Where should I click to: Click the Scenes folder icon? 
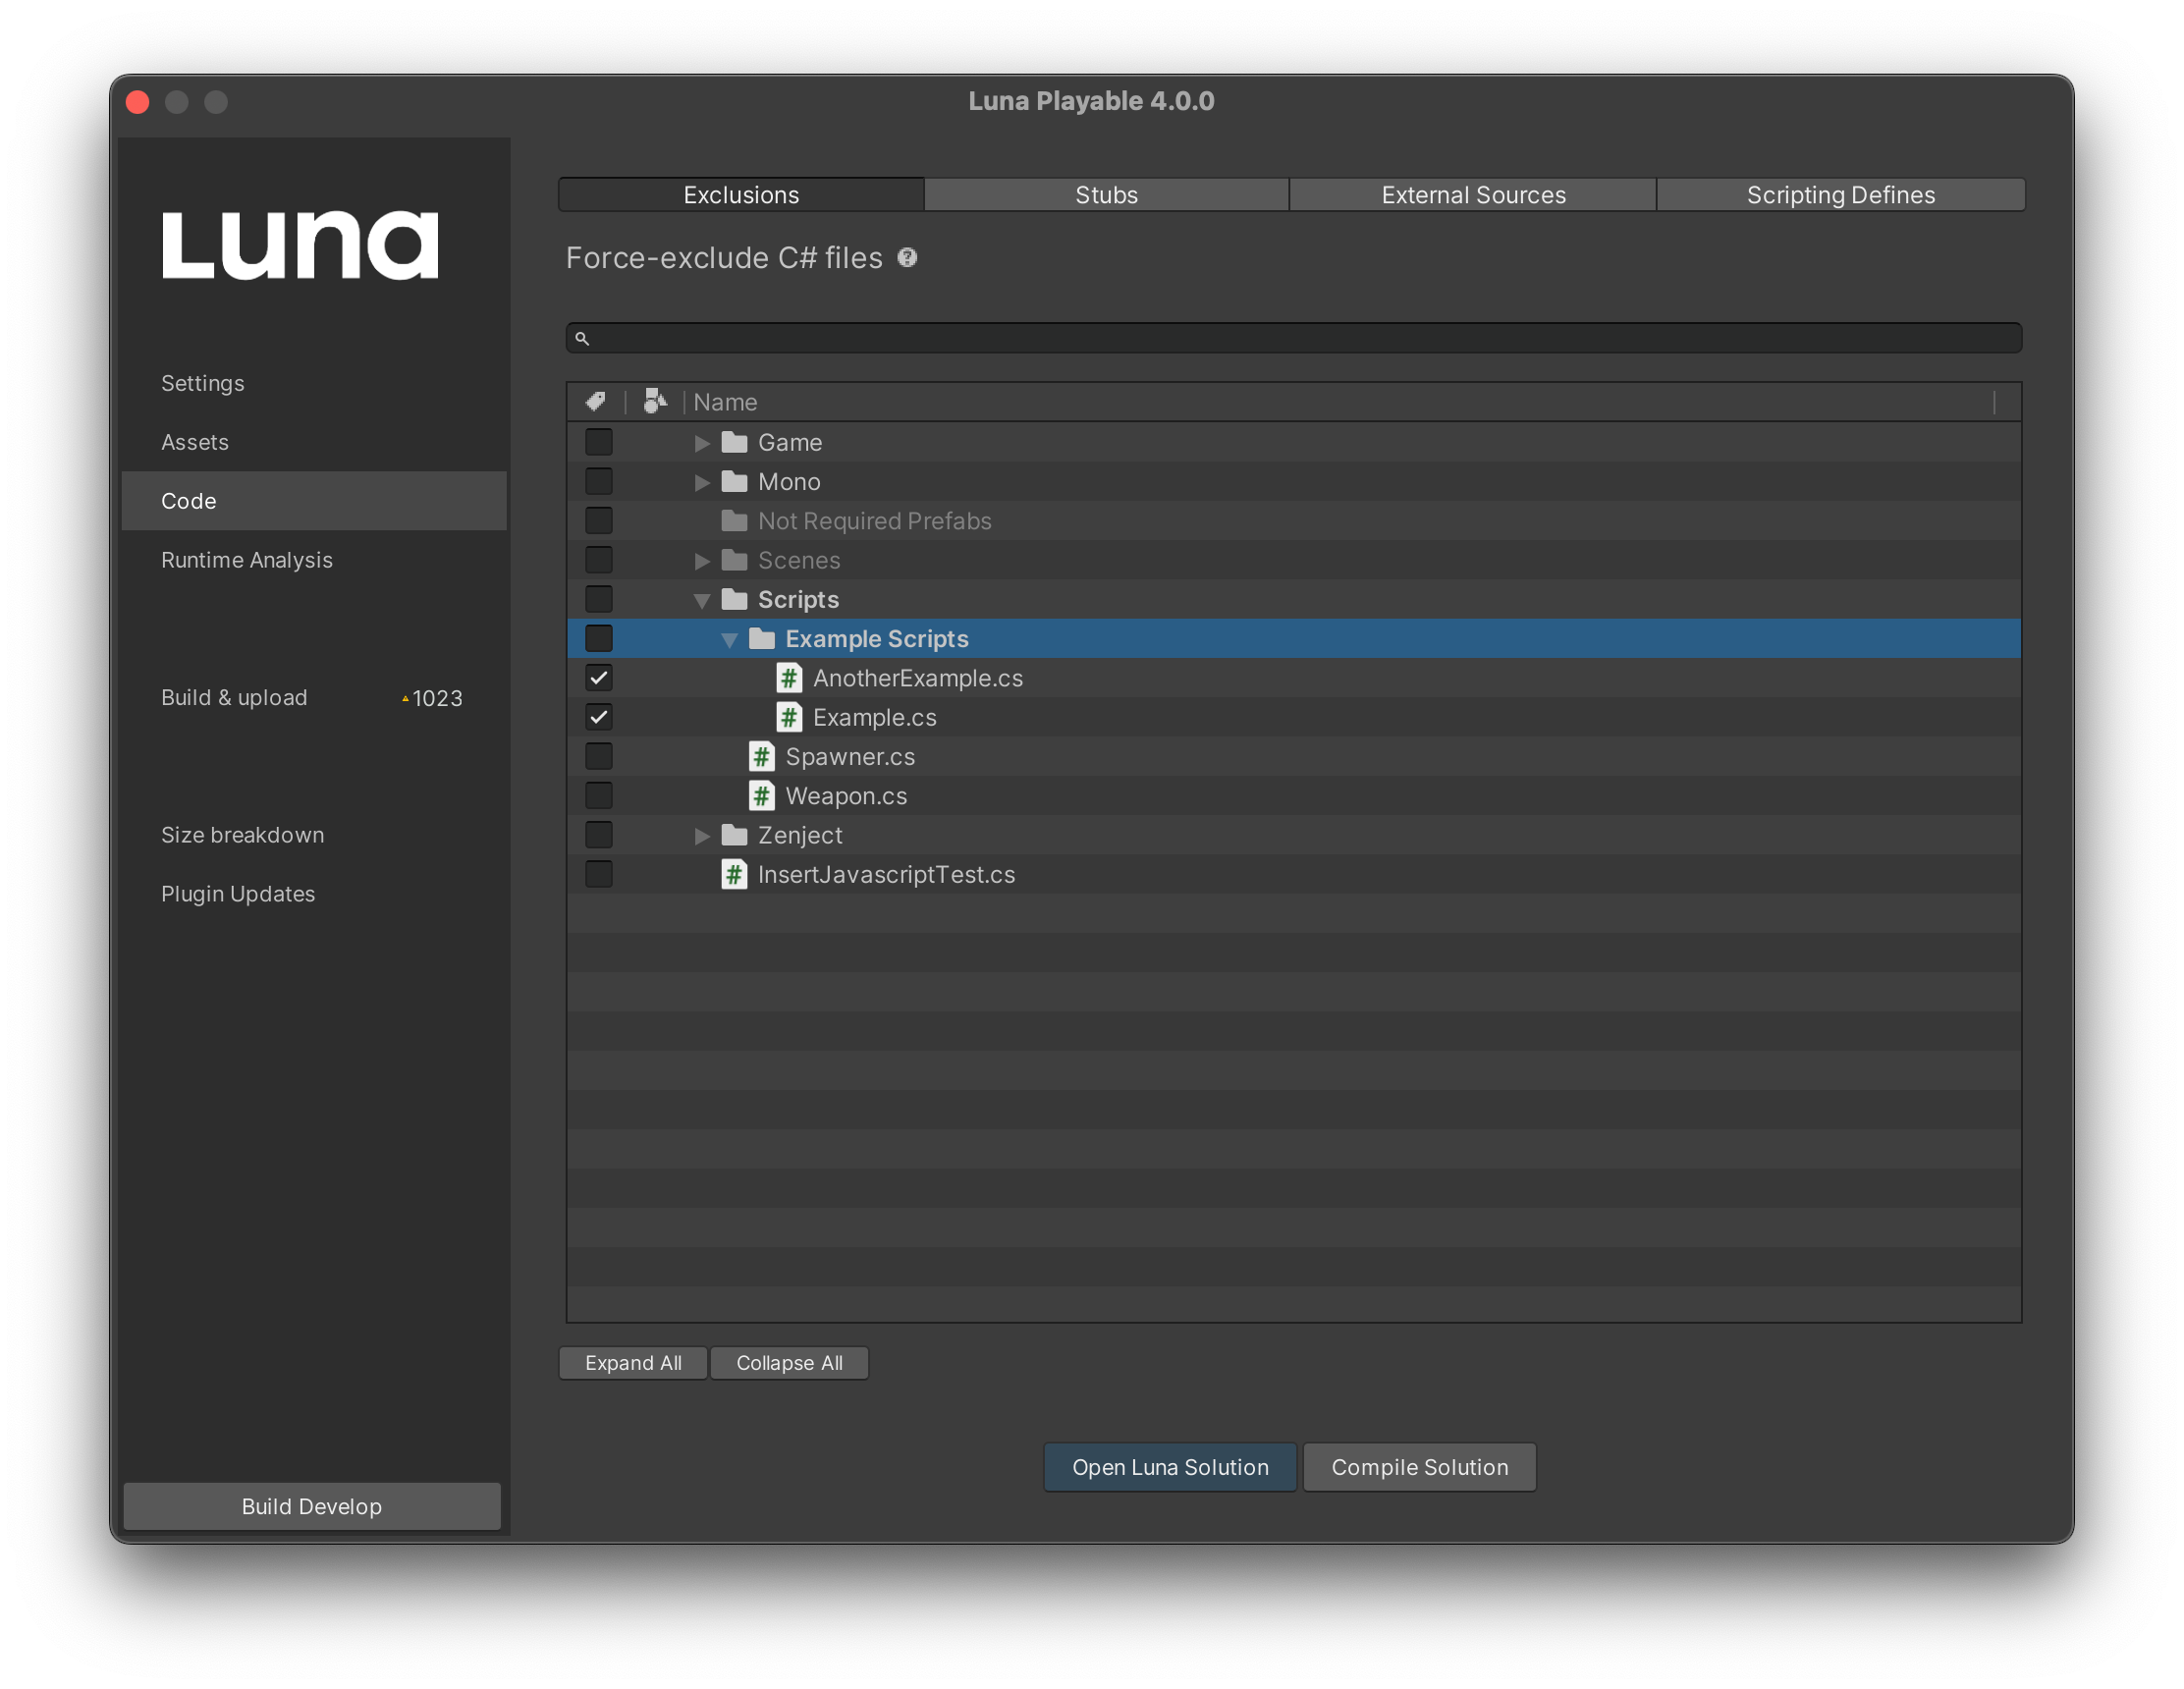735,560
